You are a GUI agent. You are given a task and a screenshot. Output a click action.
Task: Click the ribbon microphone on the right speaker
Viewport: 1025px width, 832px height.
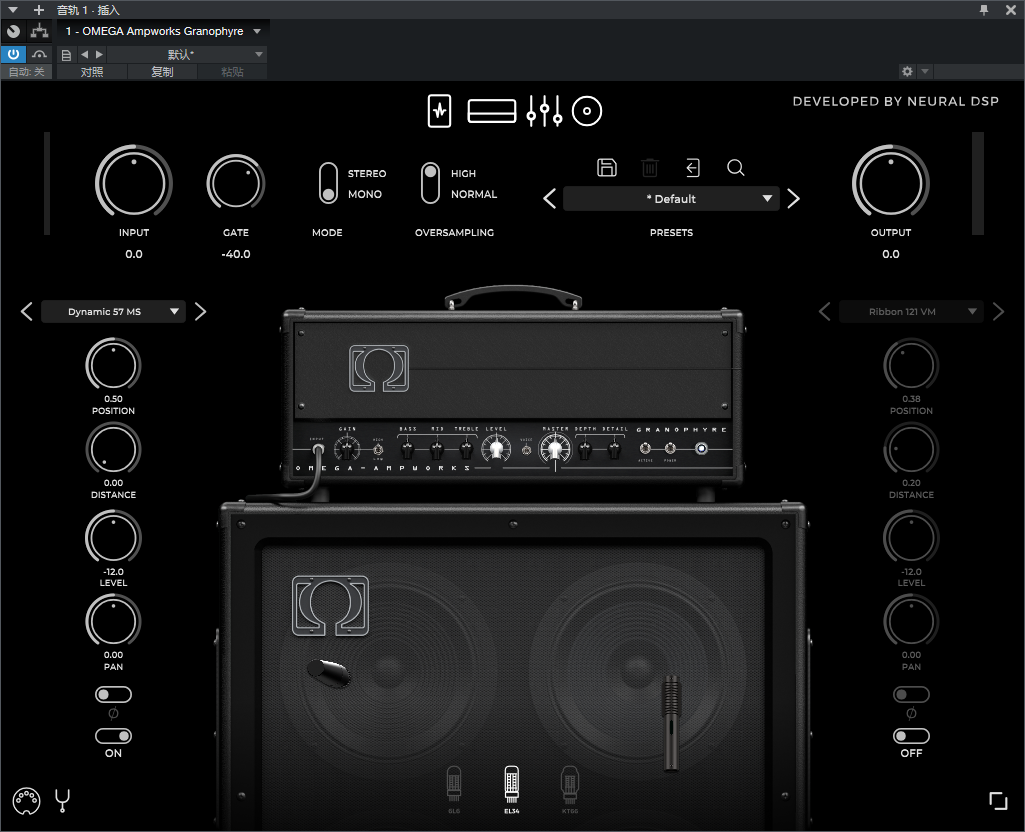671,723
